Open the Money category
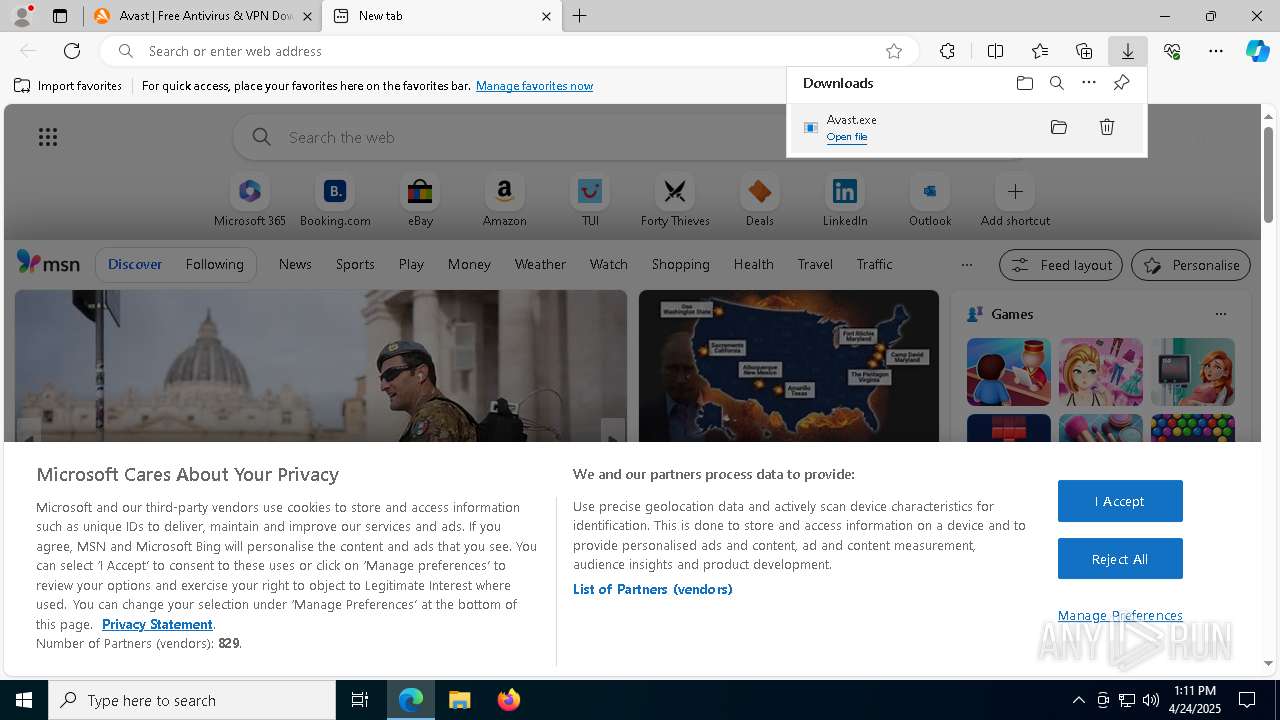 click(469, 264)
